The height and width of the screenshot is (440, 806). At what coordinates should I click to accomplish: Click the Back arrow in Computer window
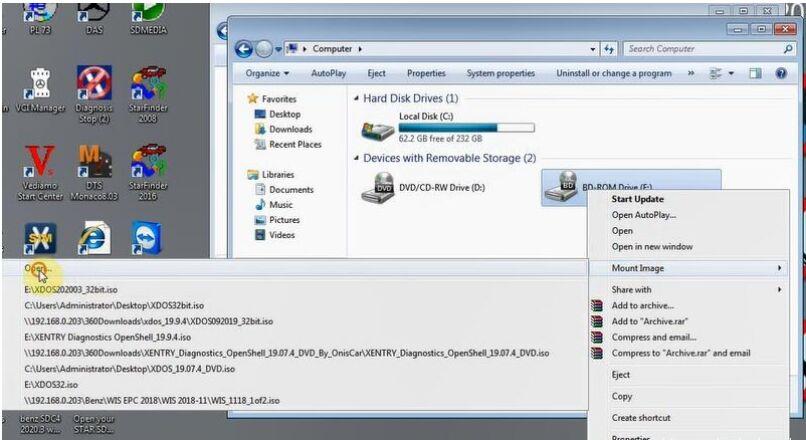(x=244, y=49)
